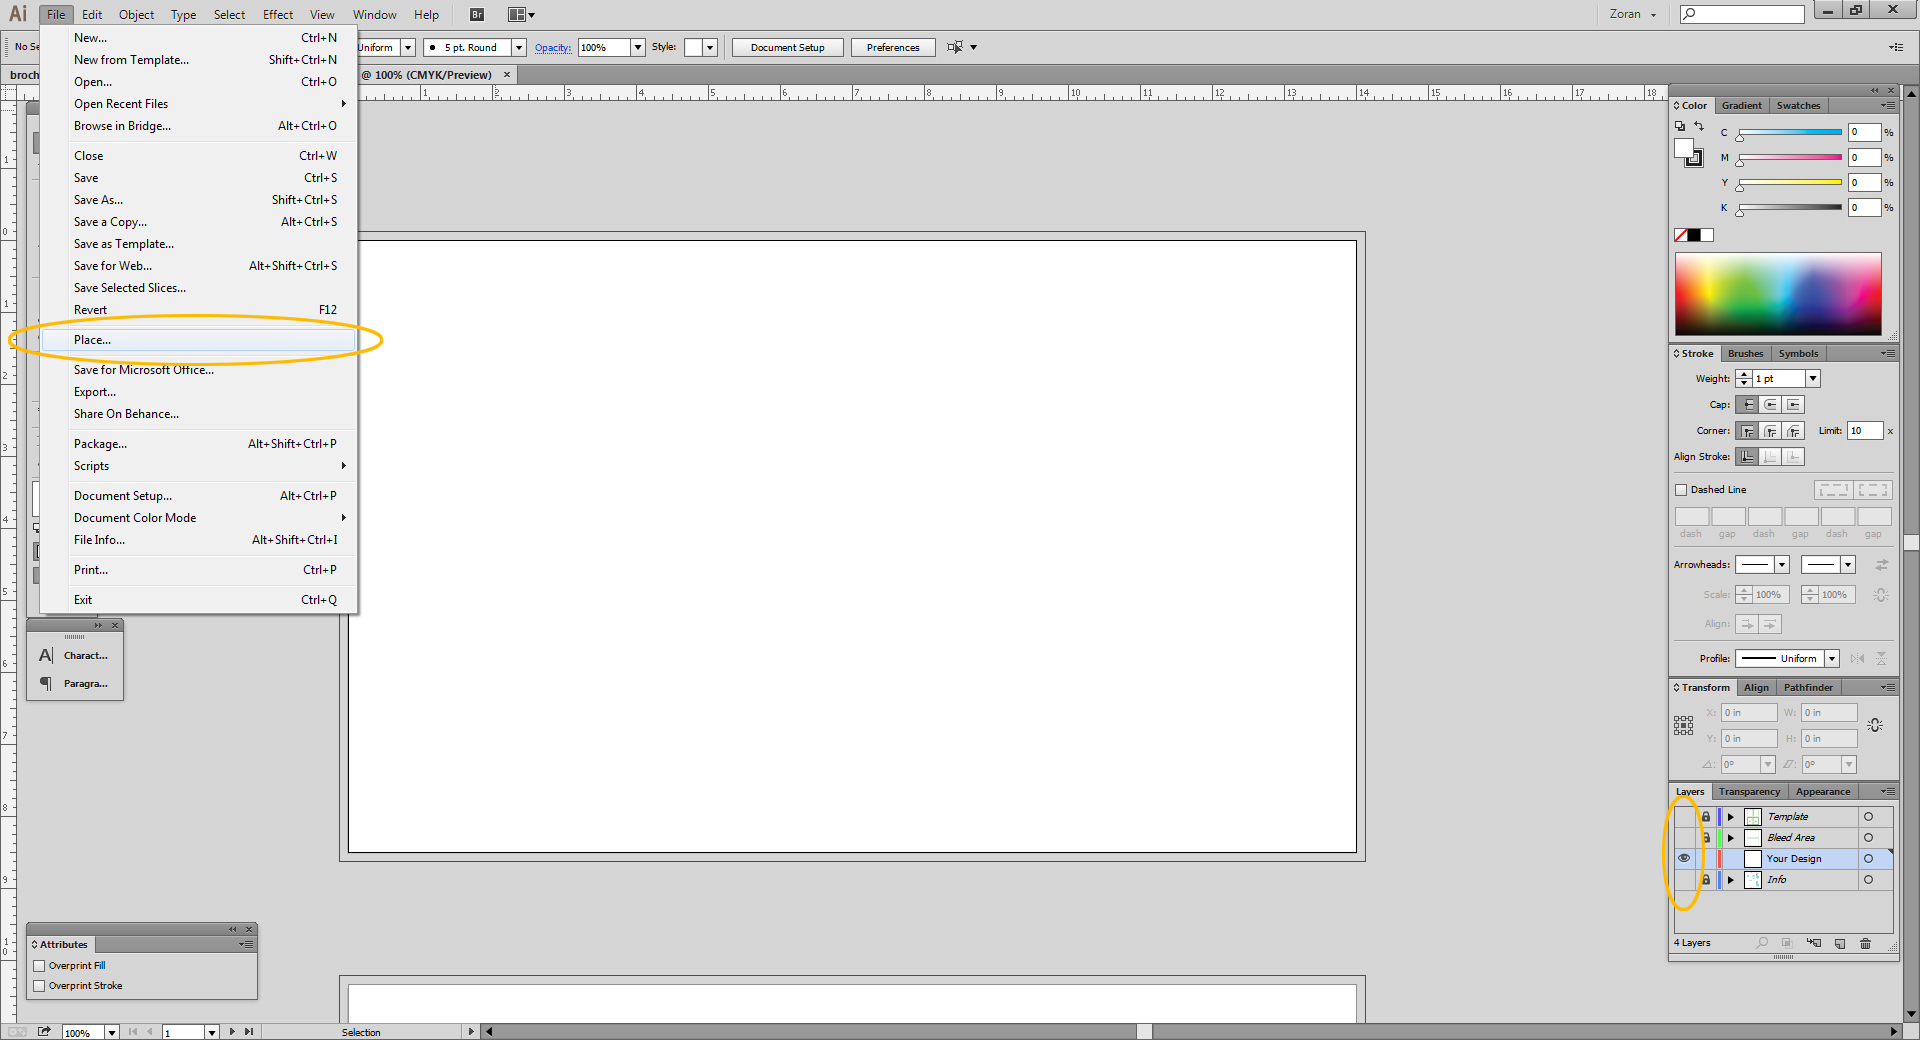Expand the Template layer
This screenshot has width=1920, height=1040.
click(1731, 817)
